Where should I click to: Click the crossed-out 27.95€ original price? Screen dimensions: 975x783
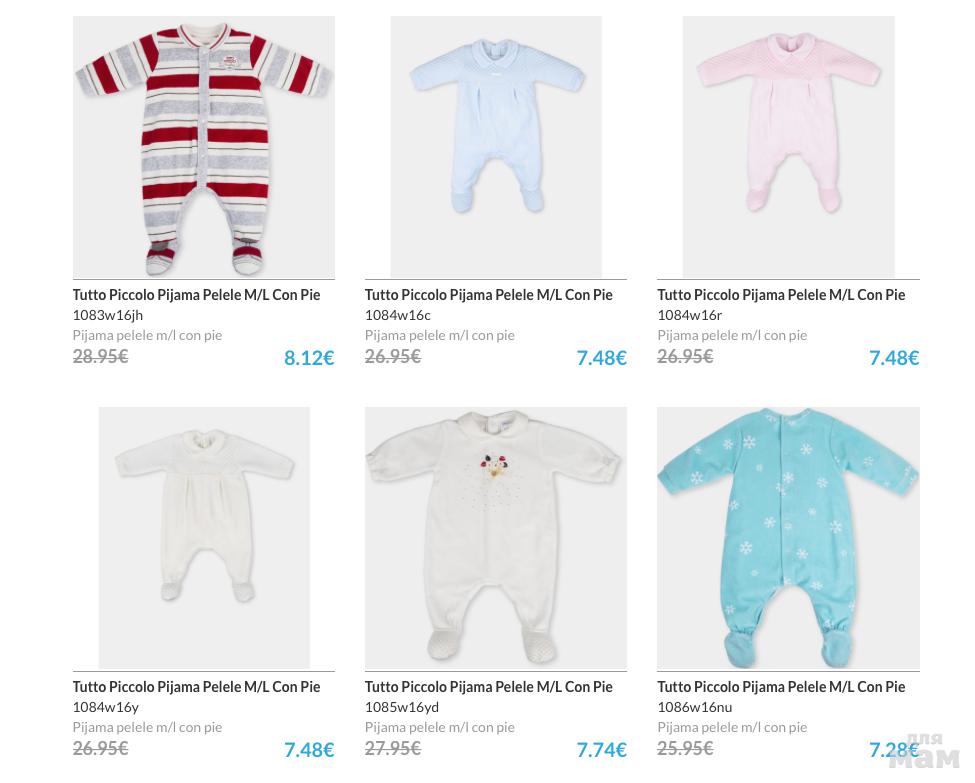[392, 748]
